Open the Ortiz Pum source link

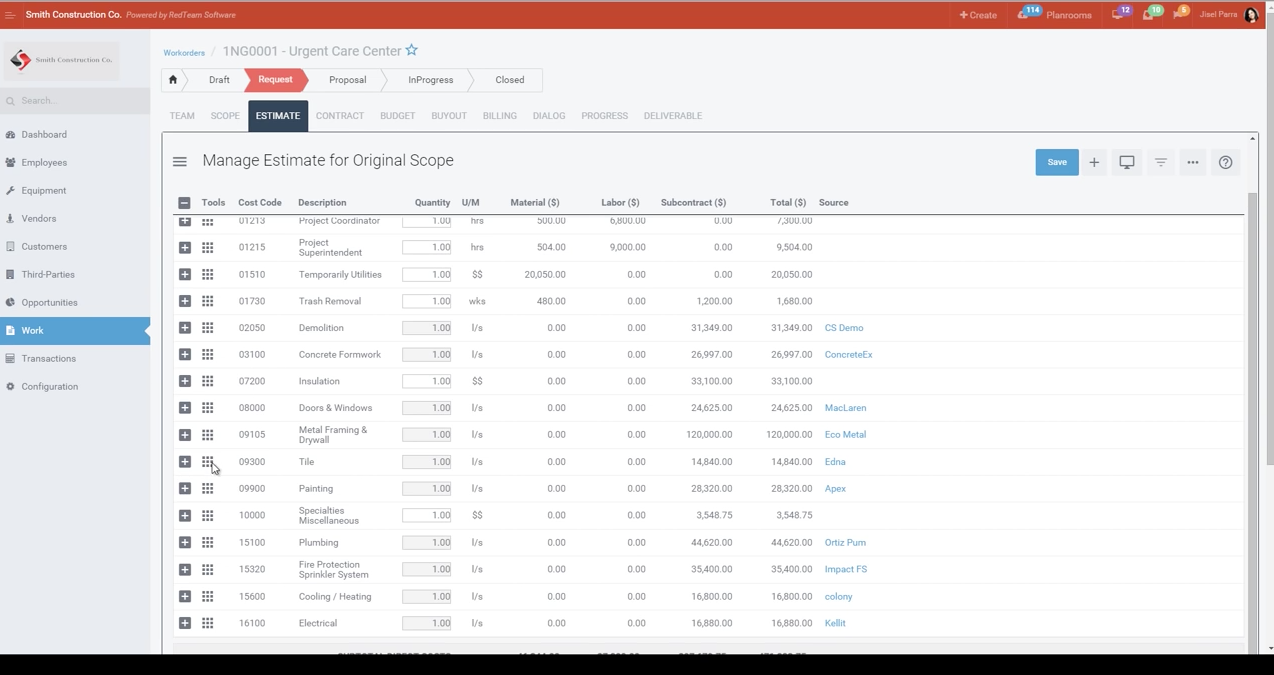pos(845,542)
